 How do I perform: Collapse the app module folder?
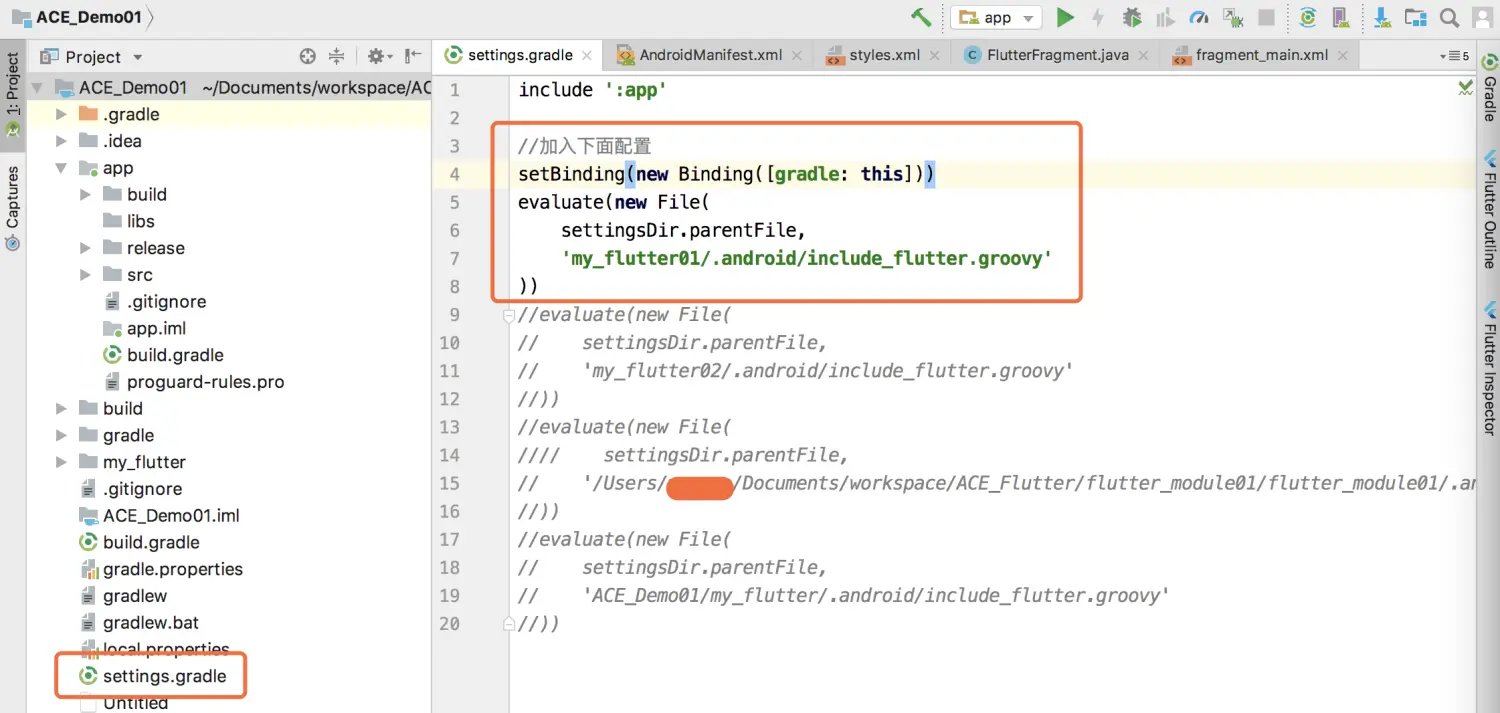62,168
